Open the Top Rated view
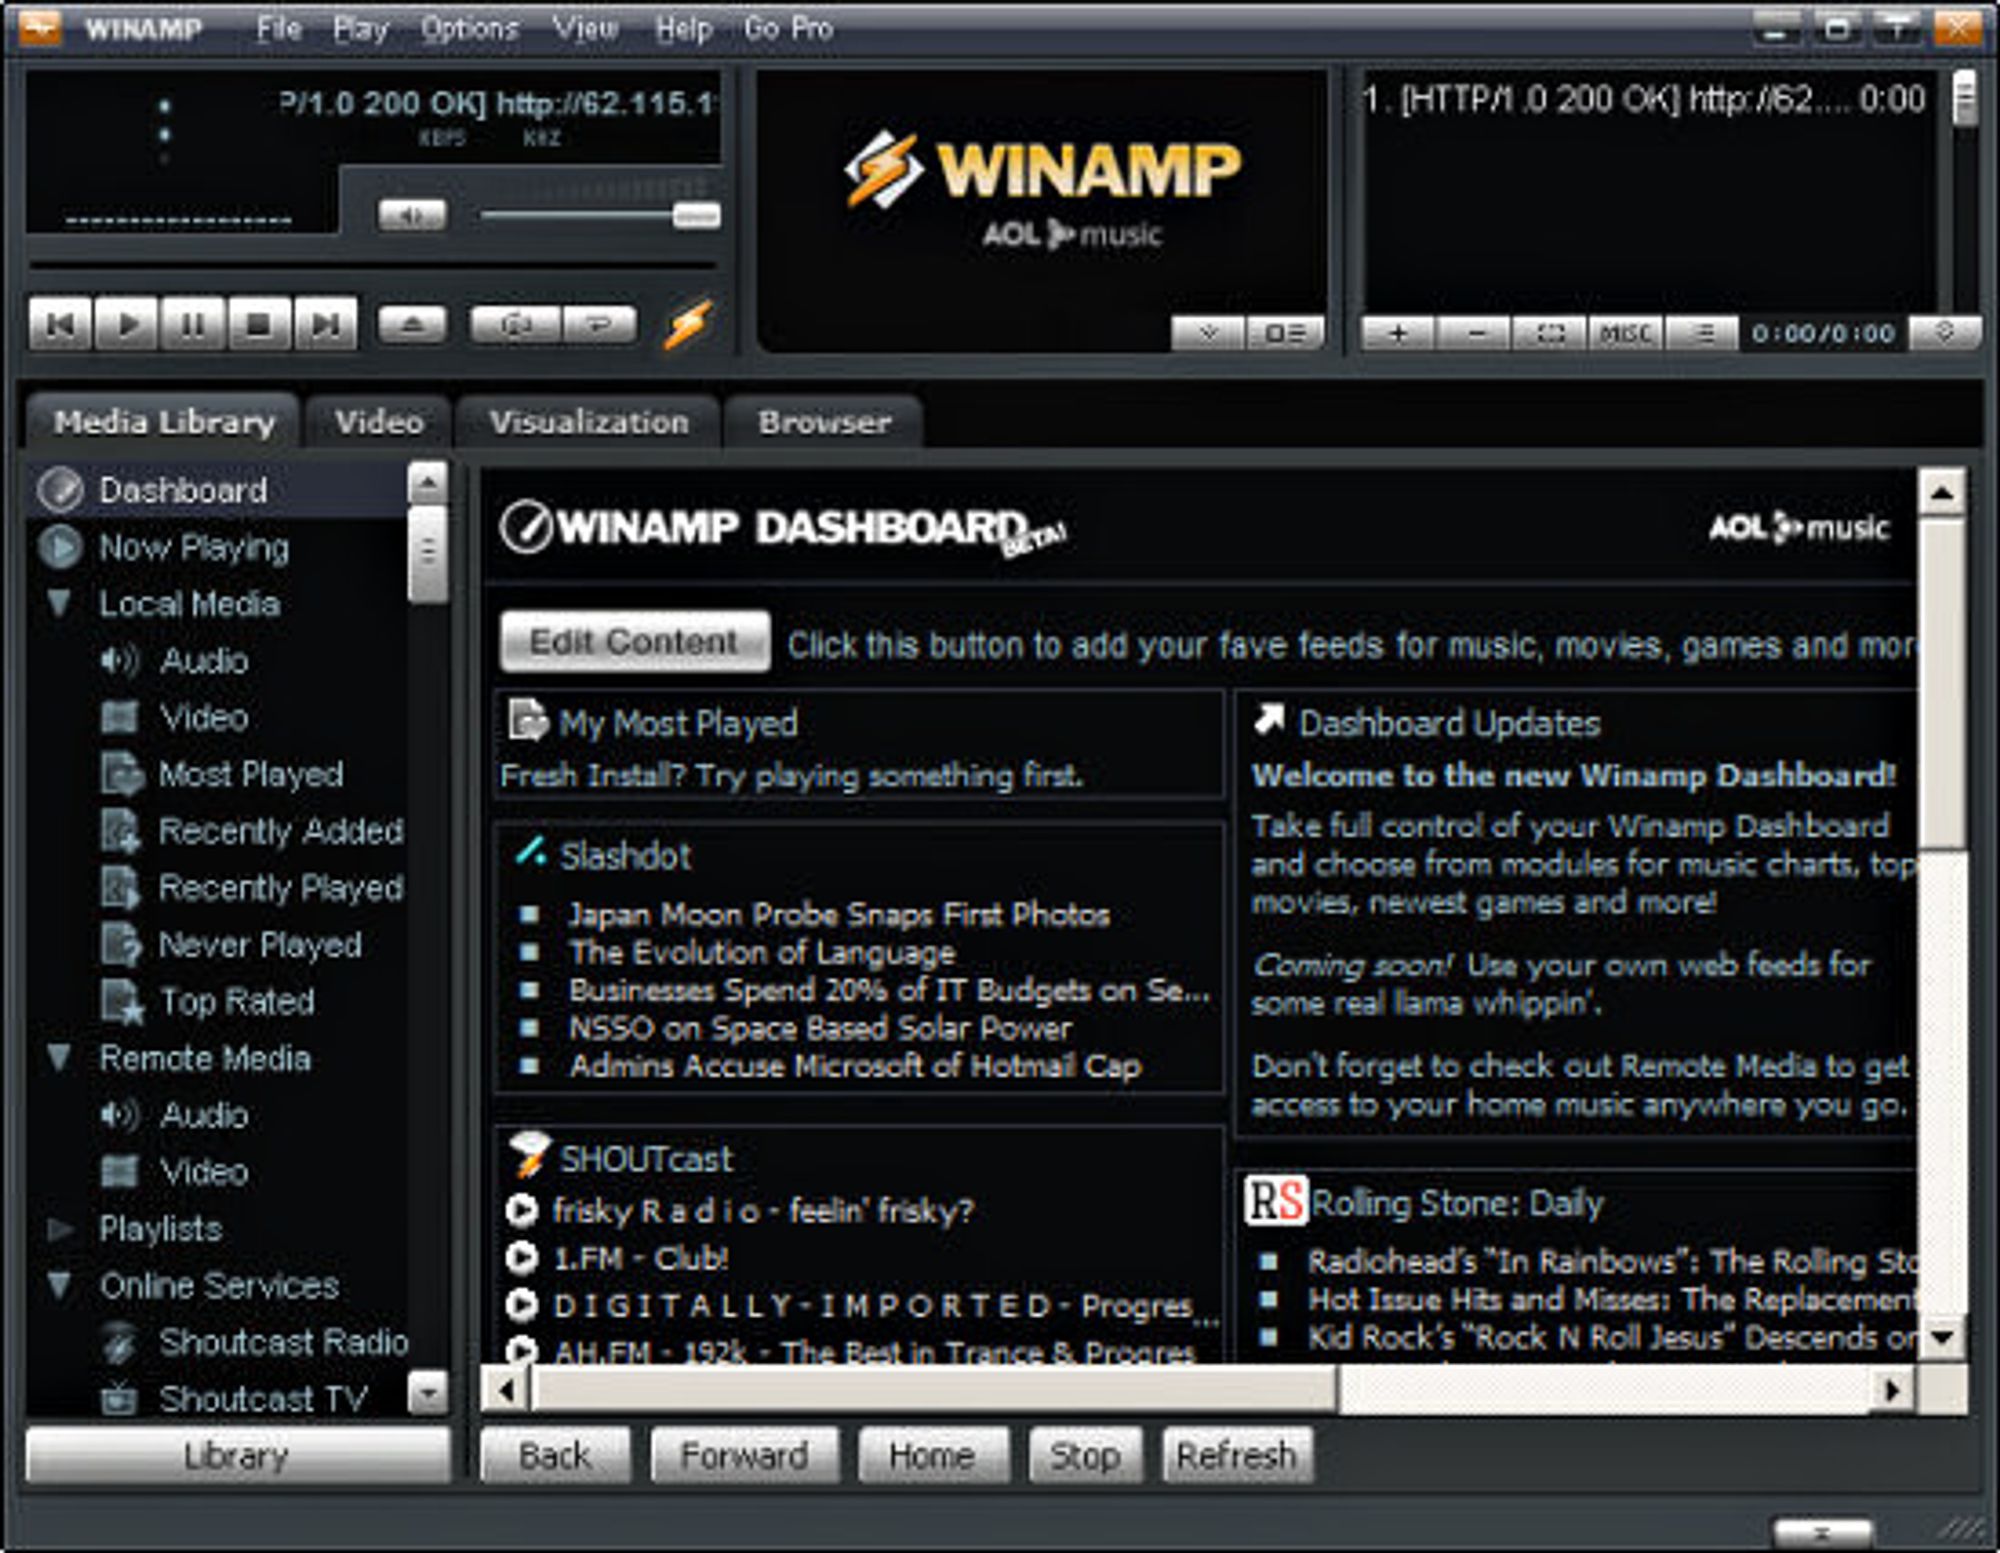The height and width of the screenshot is (1553, 2000). click(x=236, y=1001)
